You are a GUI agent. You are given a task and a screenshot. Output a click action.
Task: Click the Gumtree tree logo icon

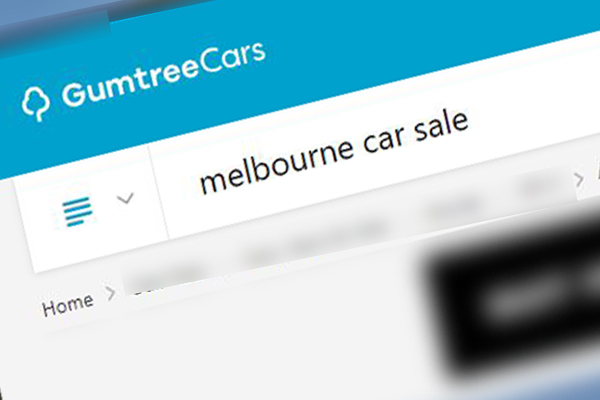(x=35, y=104)
